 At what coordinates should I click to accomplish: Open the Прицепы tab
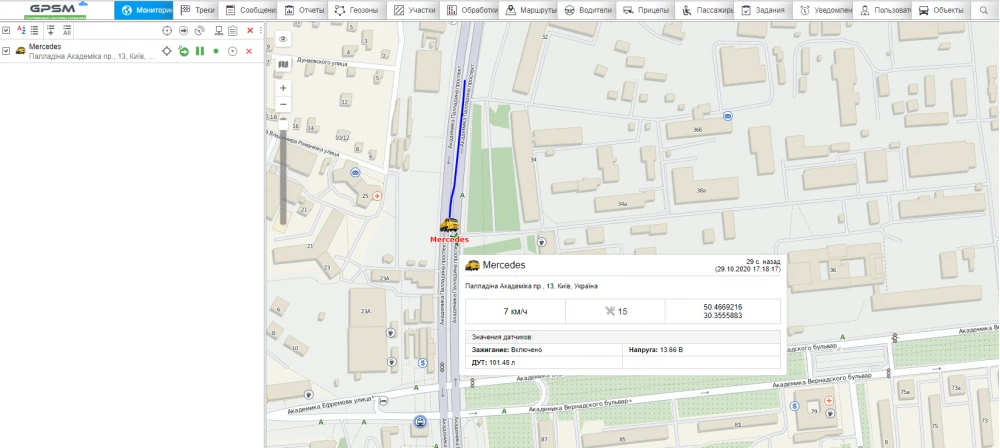point(645,10)
